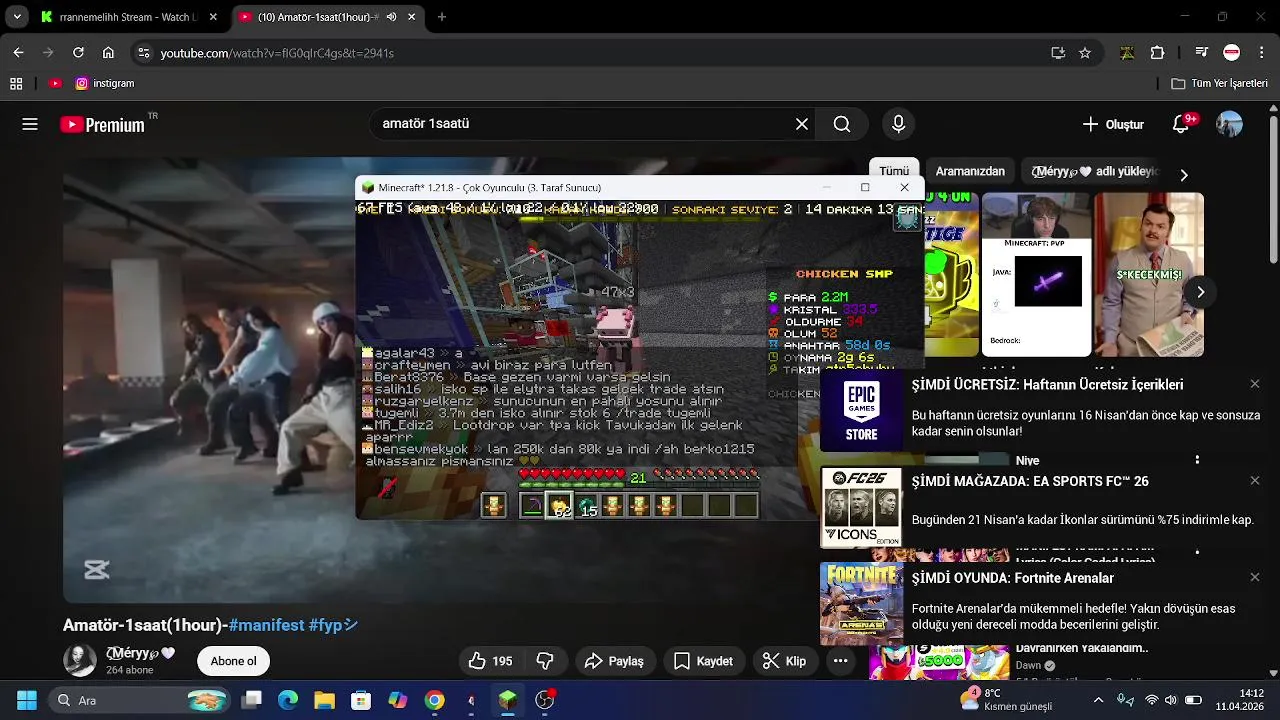This screenshot has height=720, width=1280.
Task: Clear the search box with the X
Action: (802, 124)
